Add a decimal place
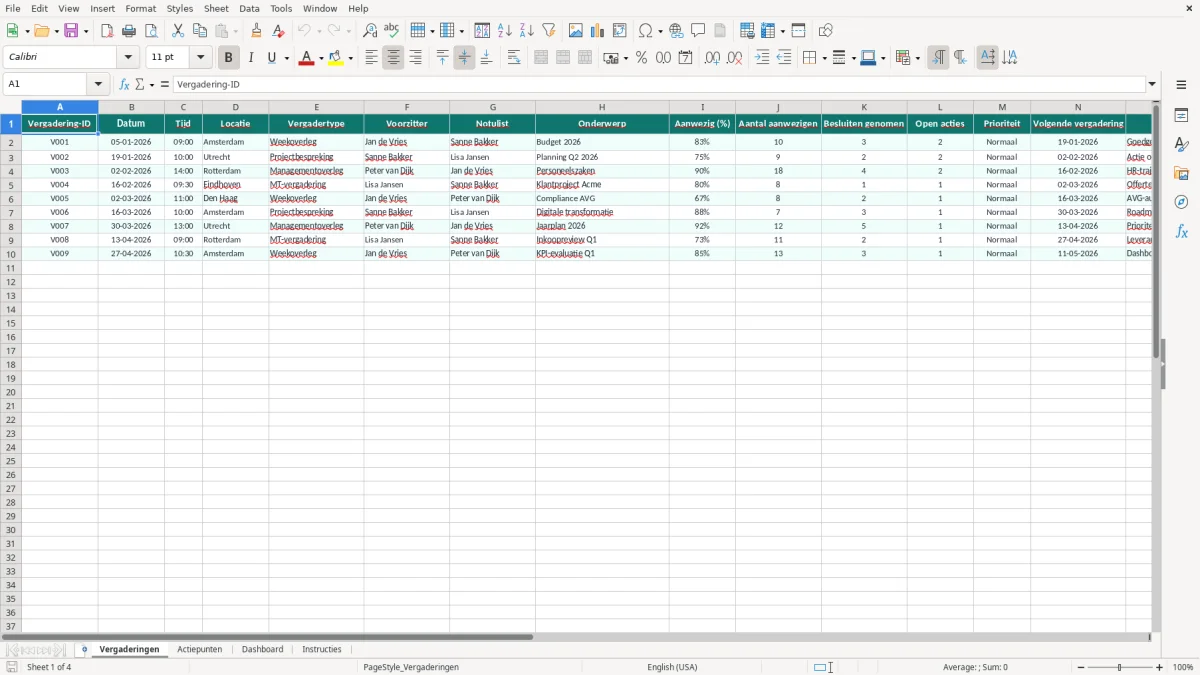 [x=712, y=58]
